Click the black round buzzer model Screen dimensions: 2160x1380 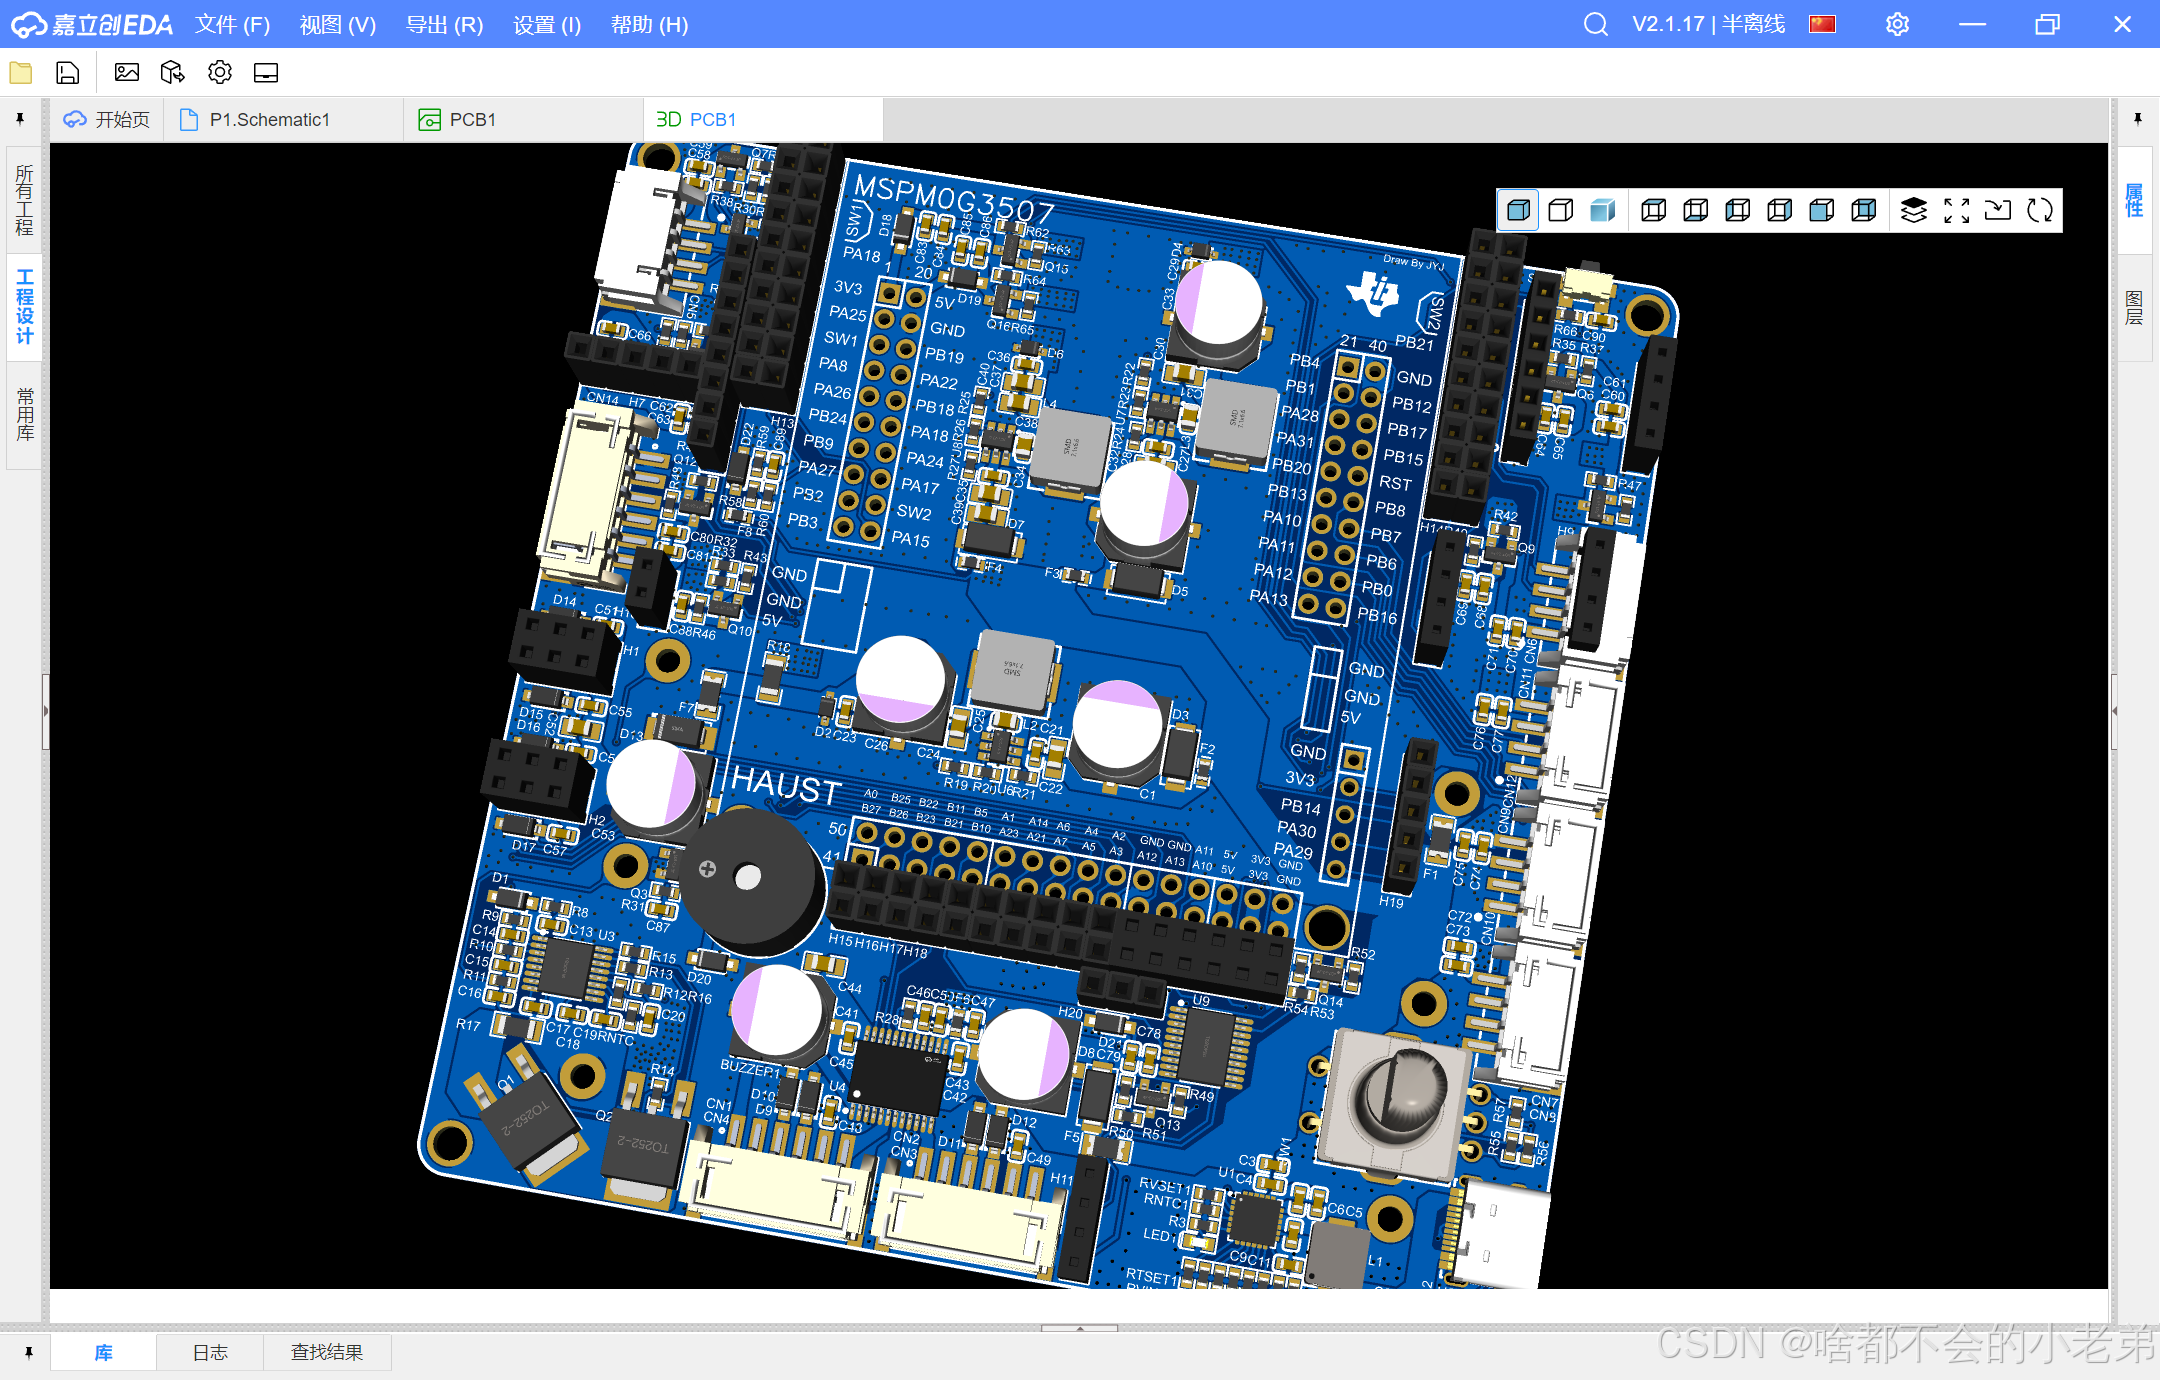pyautogui.click(x=753, y=882)
